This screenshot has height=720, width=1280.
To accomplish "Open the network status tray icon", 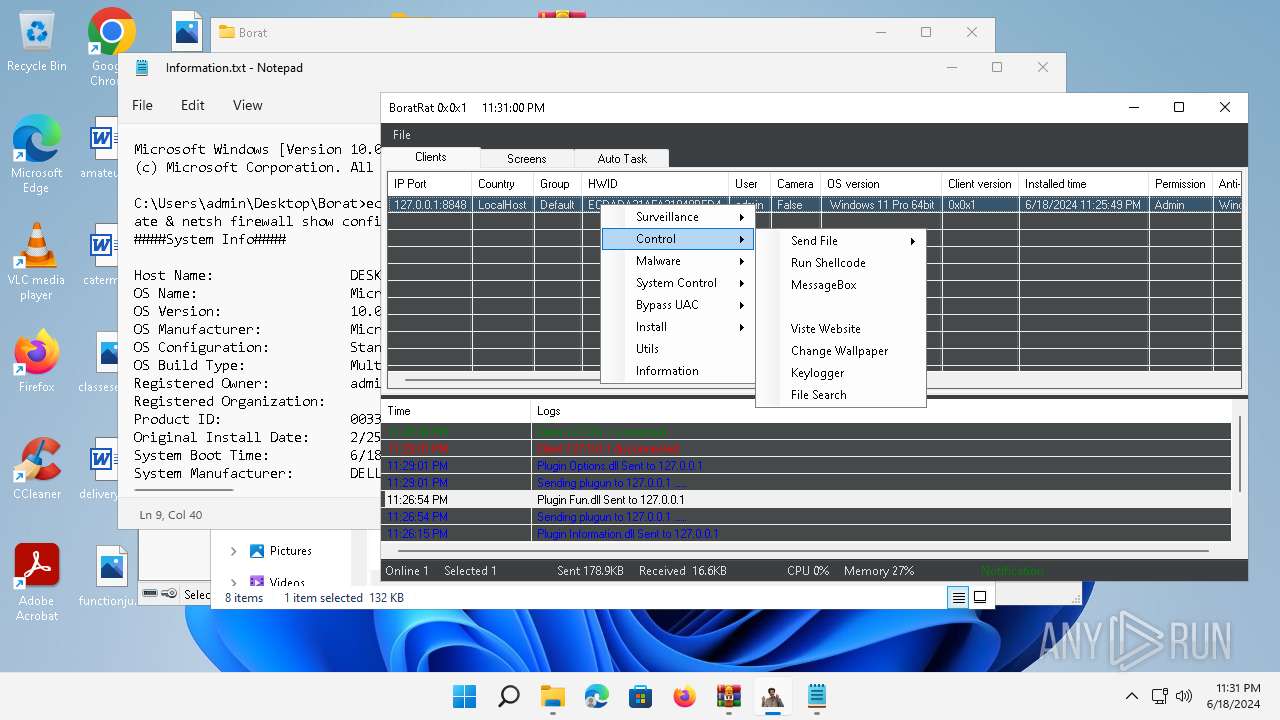I will coord(1160,696).
